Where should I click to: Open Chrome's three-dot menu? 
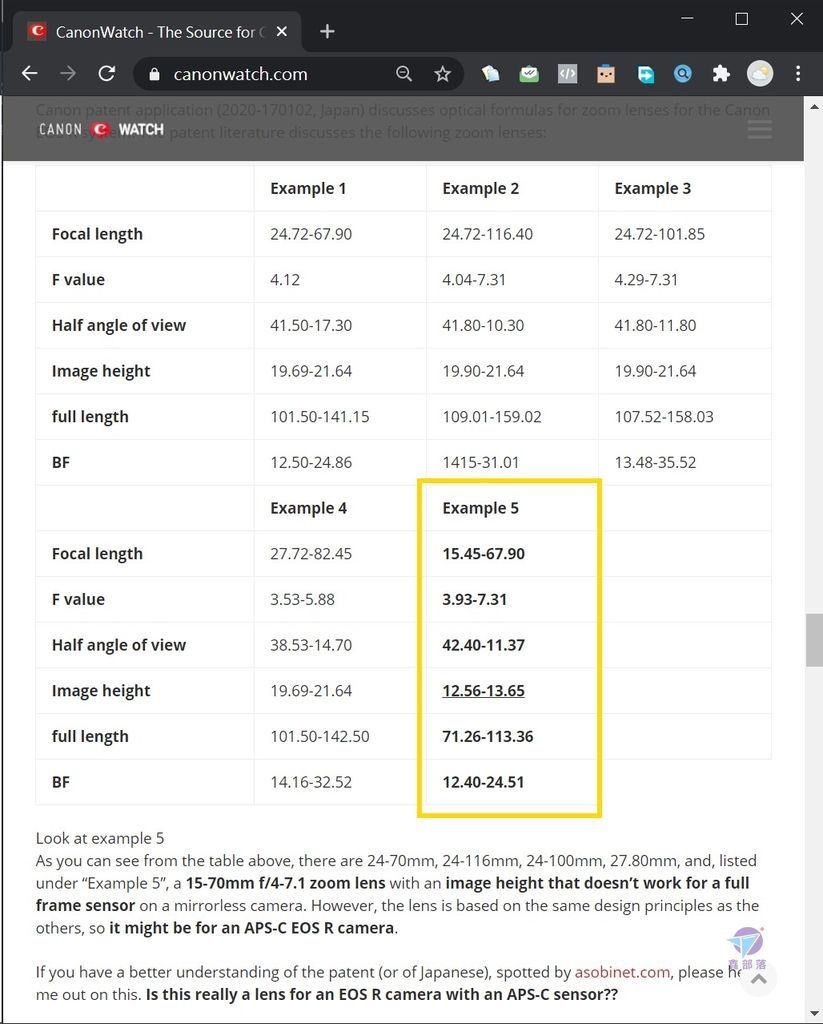tap(798, 74)
